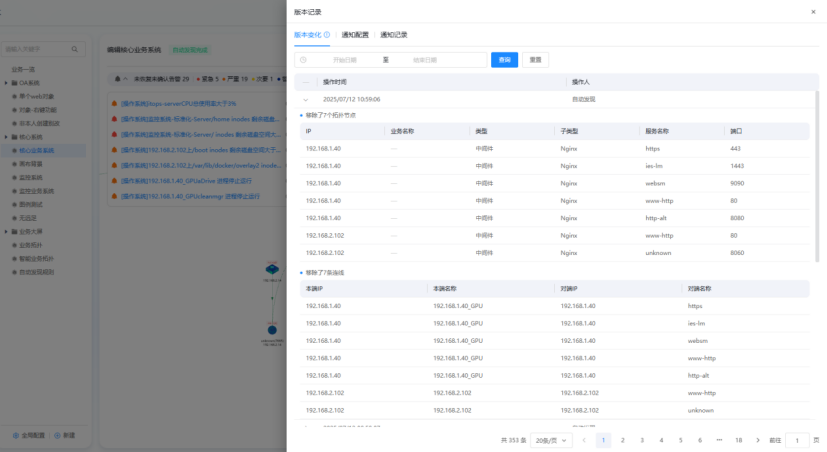Image resolution: width=827 pixels, height=452 pixels.
Task: Expand the OA系统 folder
Action: [x=6, y=83]
